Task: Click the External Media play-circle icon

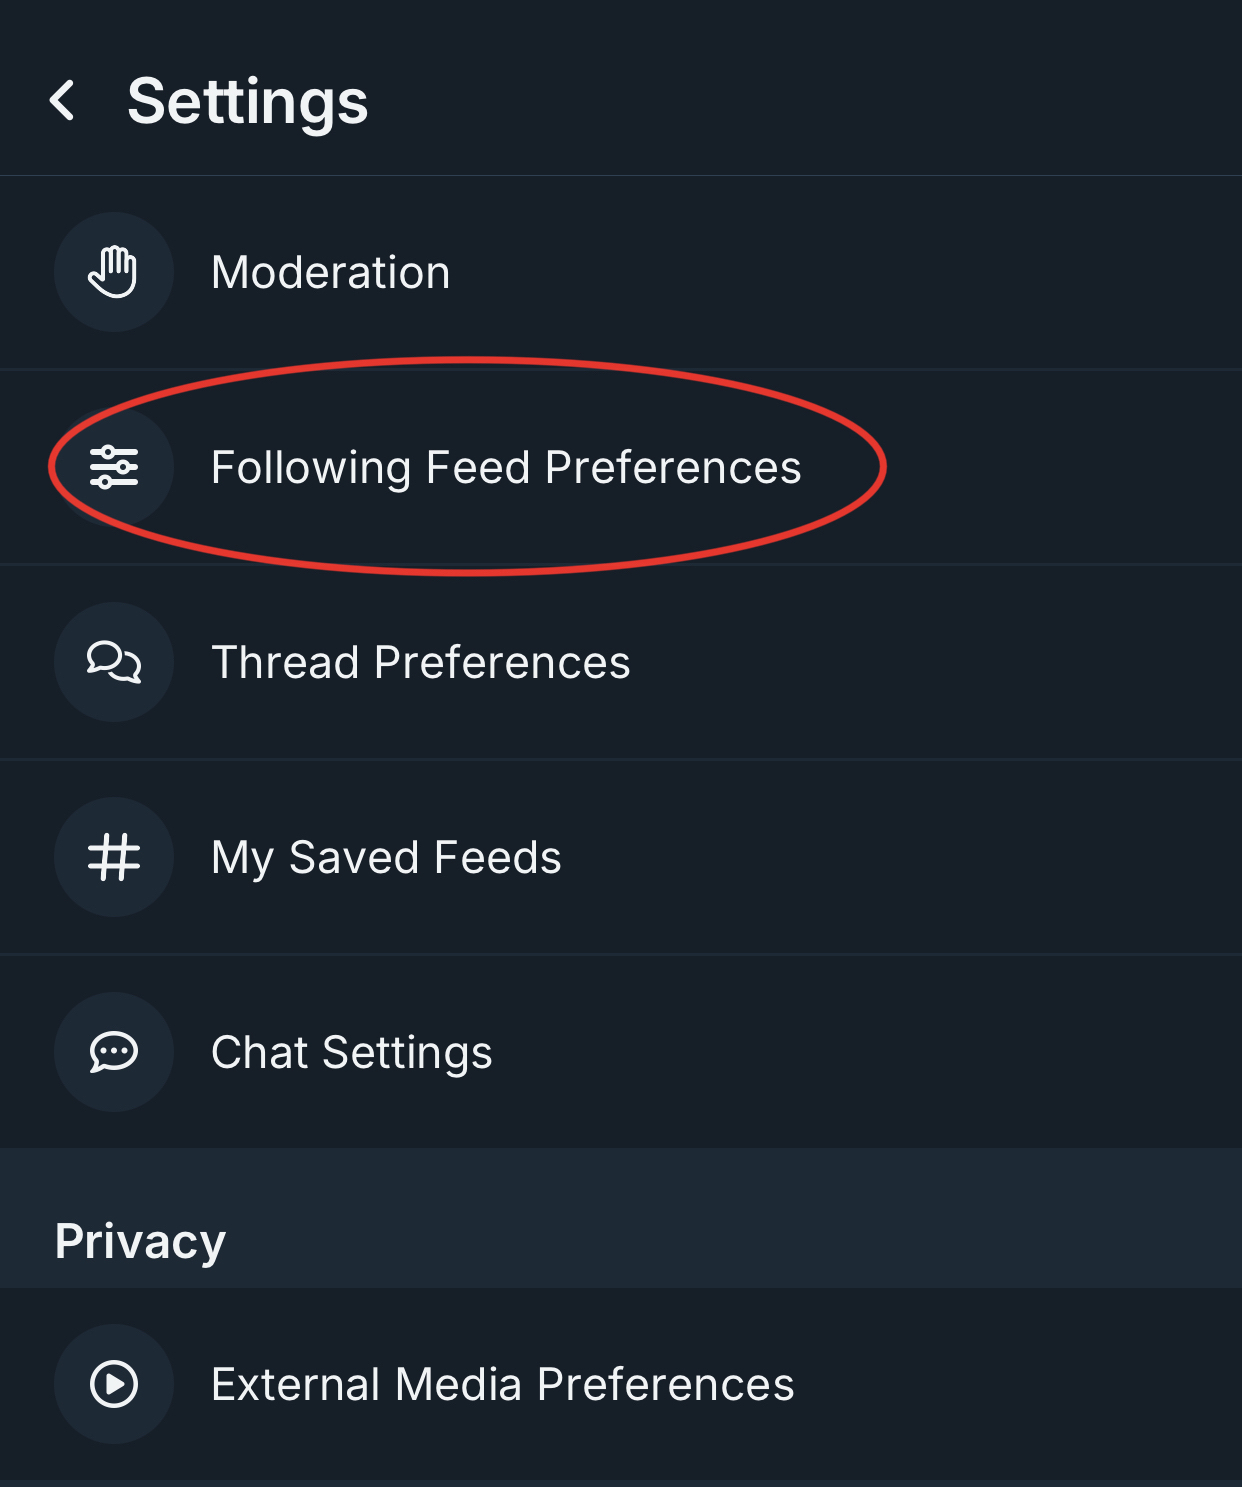Action: click(114, 1384)
